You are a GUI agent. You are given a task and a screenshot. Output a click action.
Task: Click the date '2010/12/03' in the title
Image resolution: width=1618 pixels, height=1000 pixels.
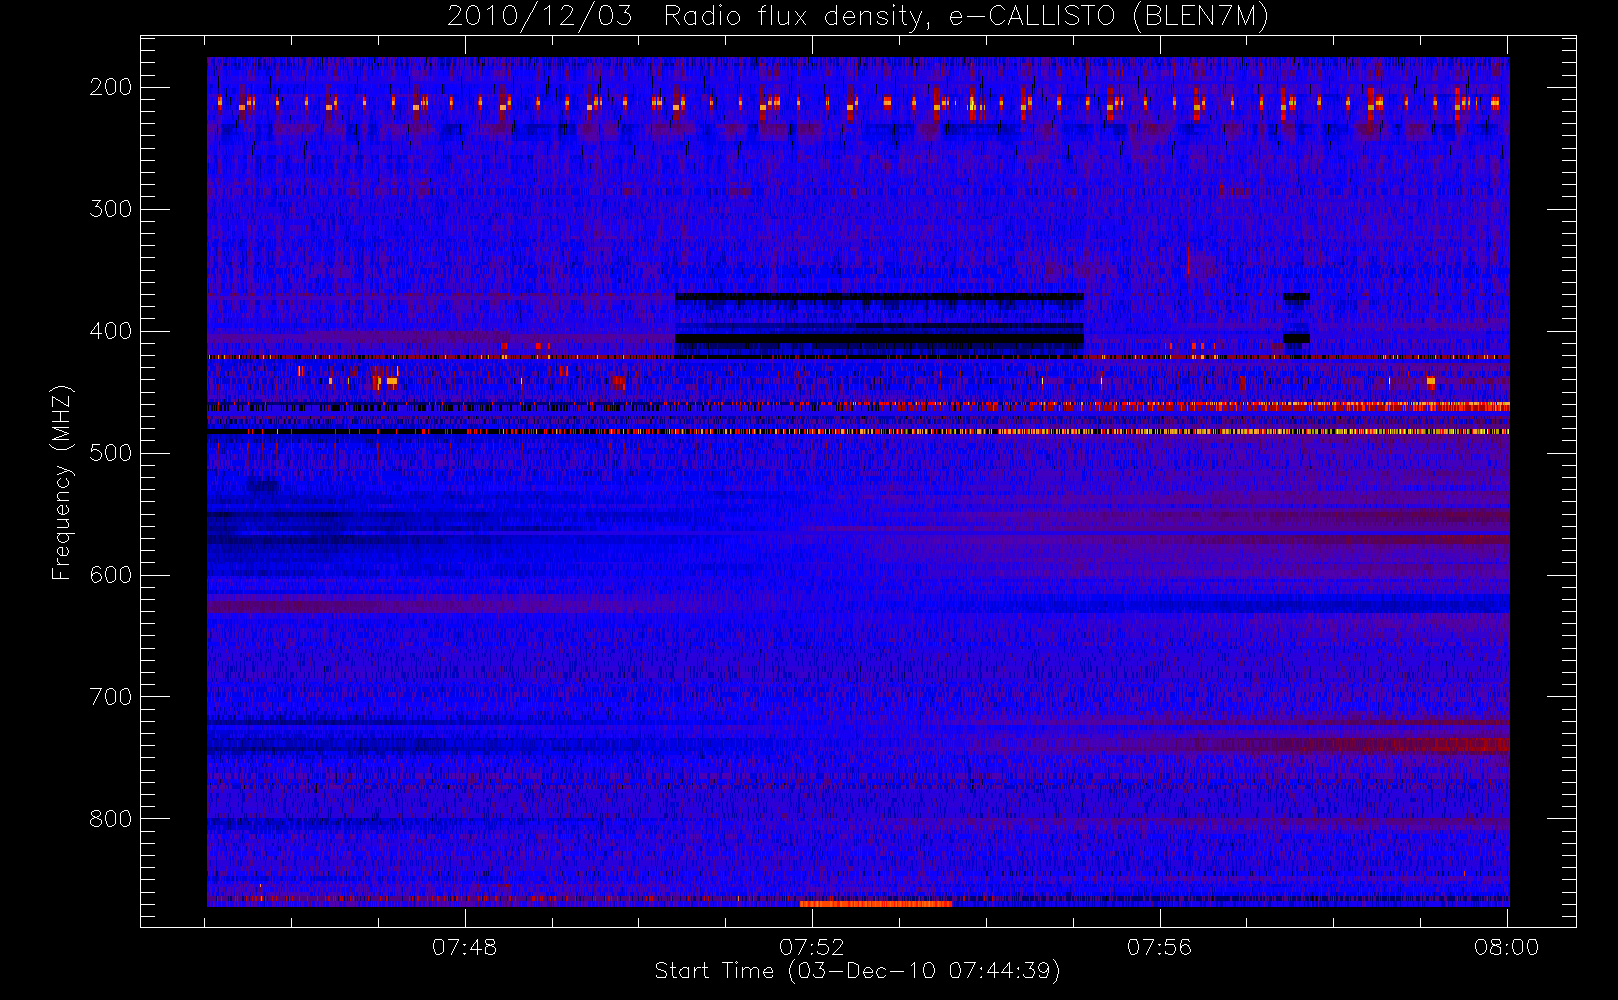click(540, 17)
